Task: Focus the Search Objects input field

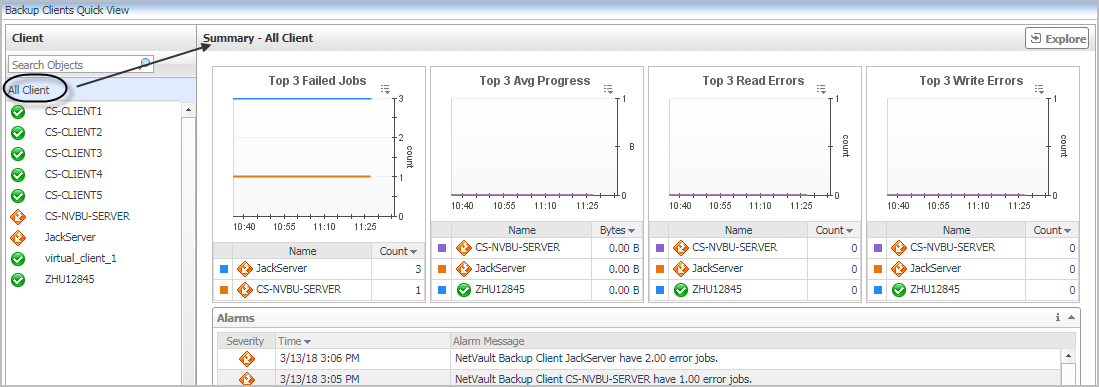Action: coord(74,64)
